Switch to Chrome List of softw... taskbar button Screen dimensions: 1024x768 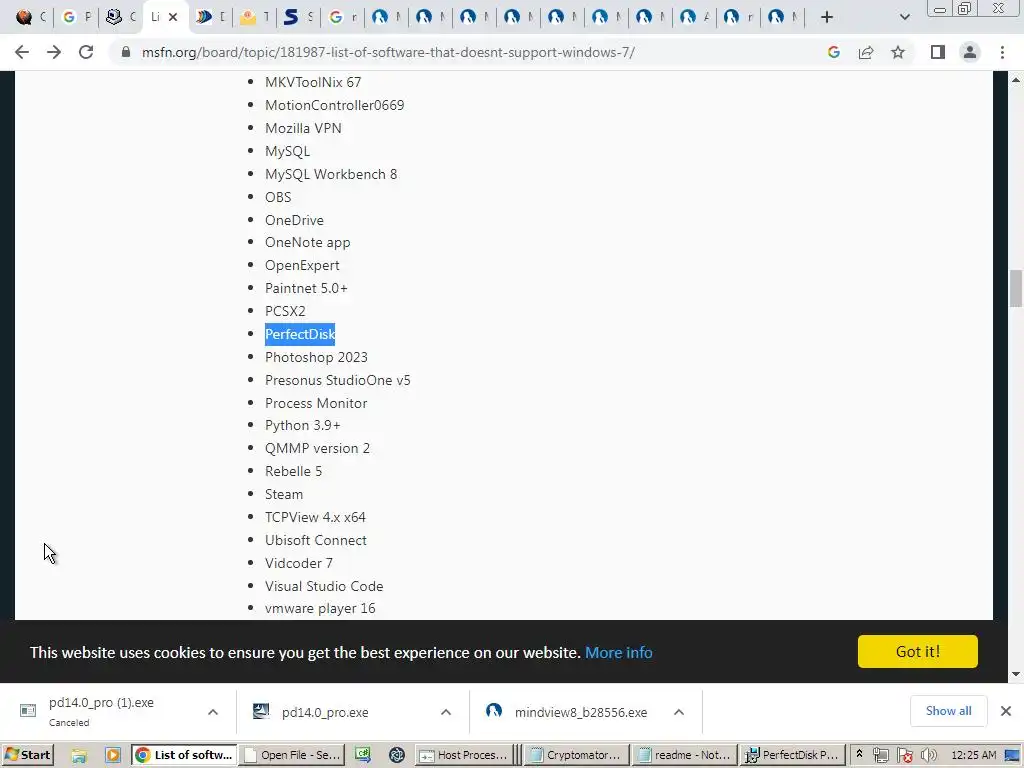[x=184, y=755]
